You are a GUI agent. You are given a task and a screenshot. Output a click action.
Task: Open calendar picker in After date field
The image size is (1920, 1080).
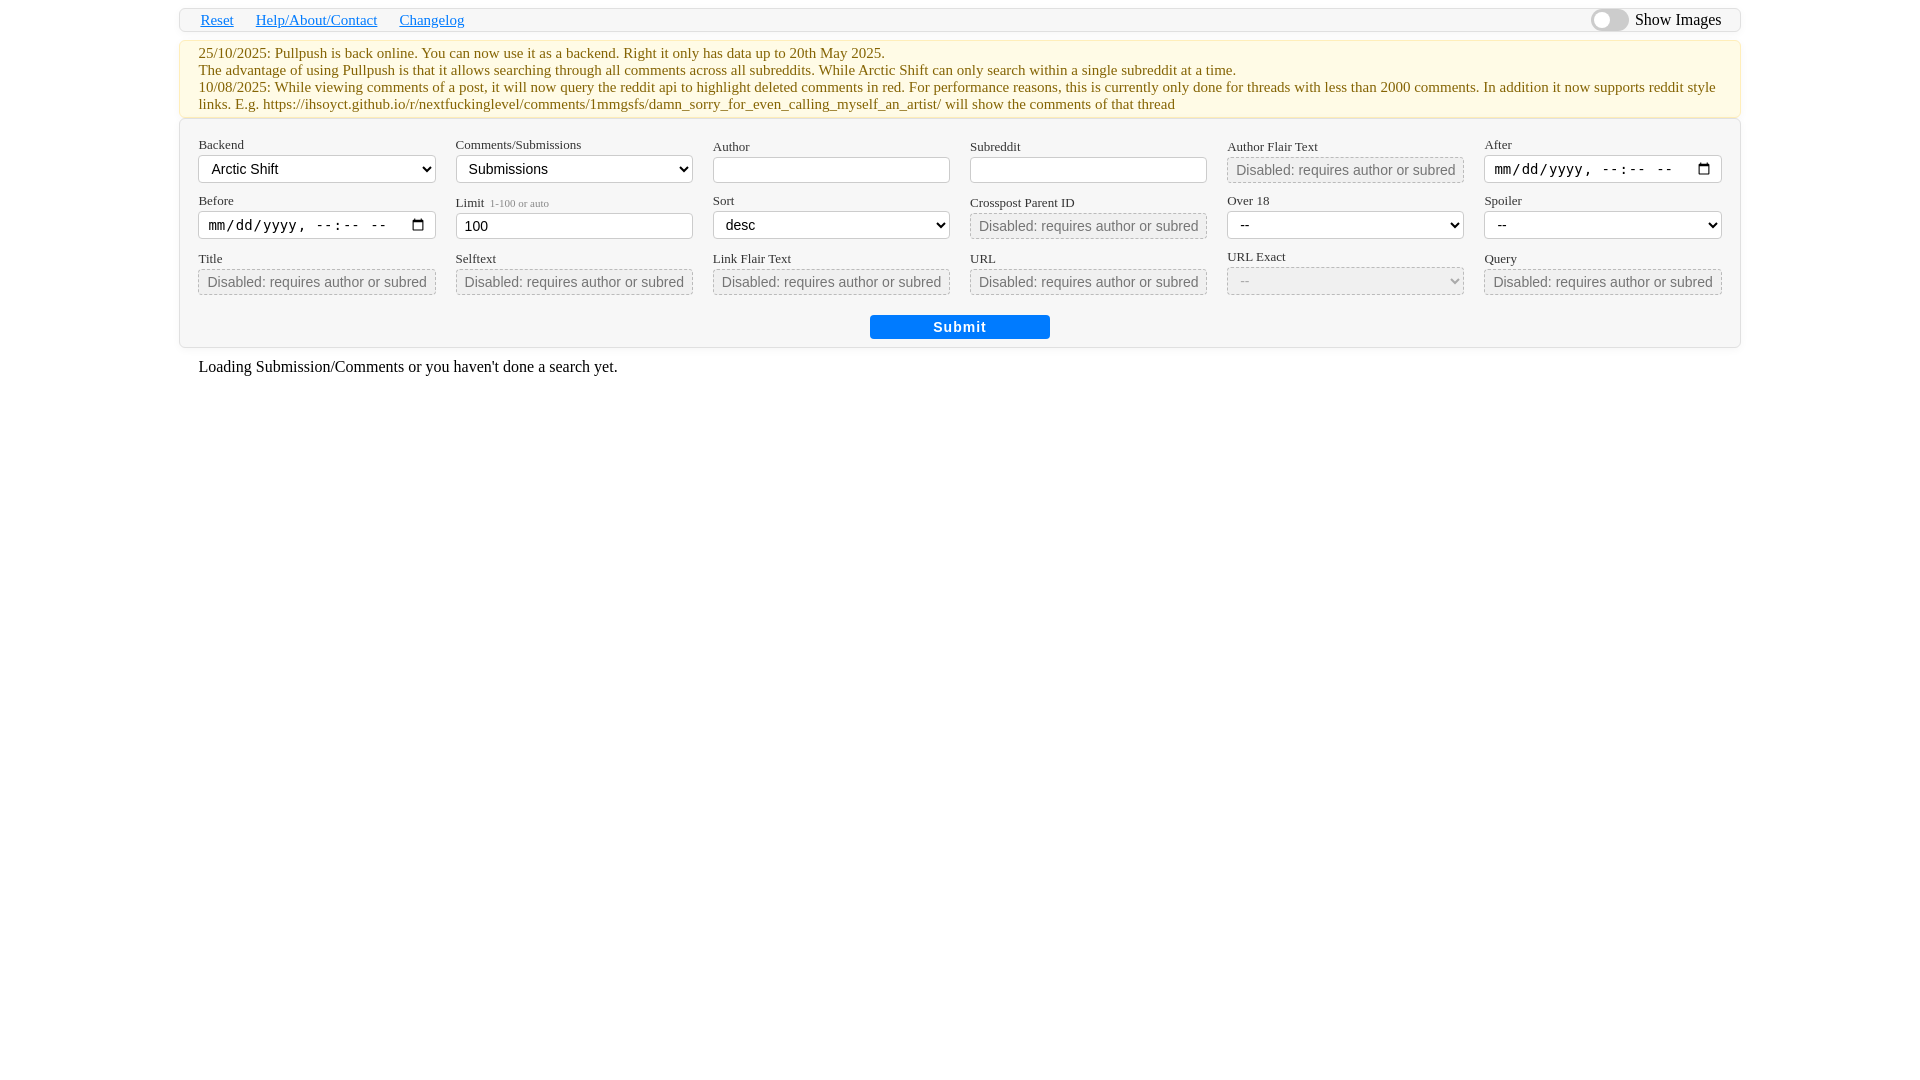pos(1704,169)
